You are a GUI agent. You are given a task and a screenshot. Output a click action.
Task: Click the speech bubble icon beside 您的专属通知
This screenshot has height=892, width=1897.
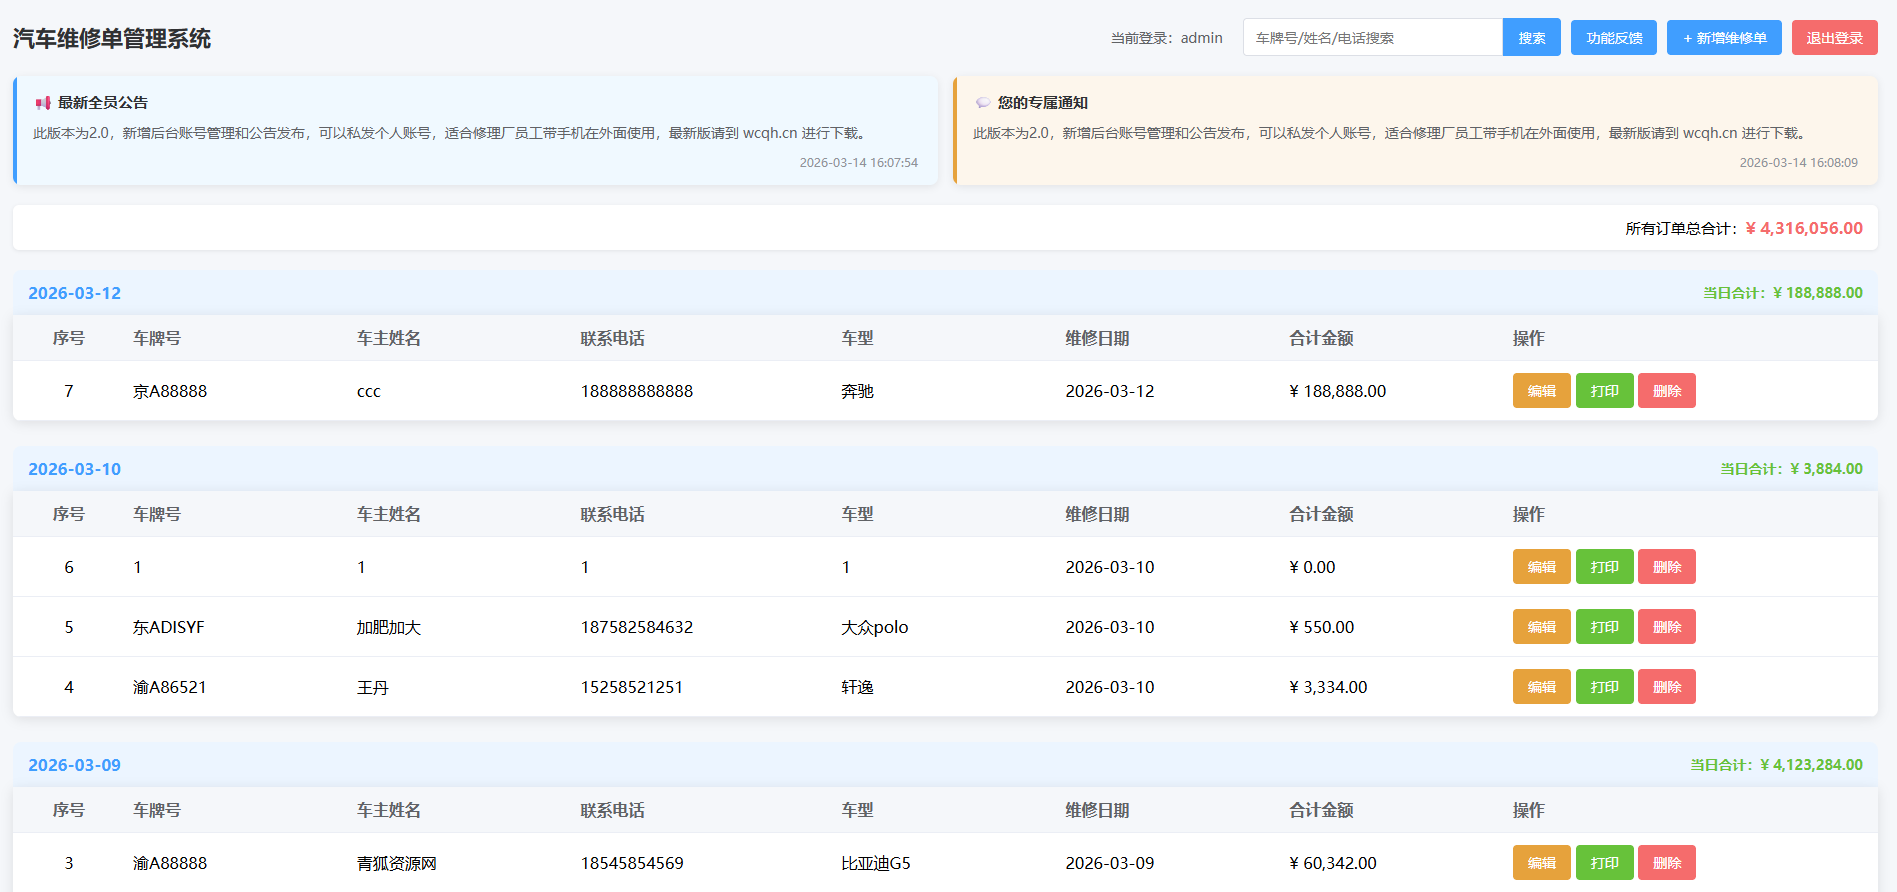[x=983, y=103]
